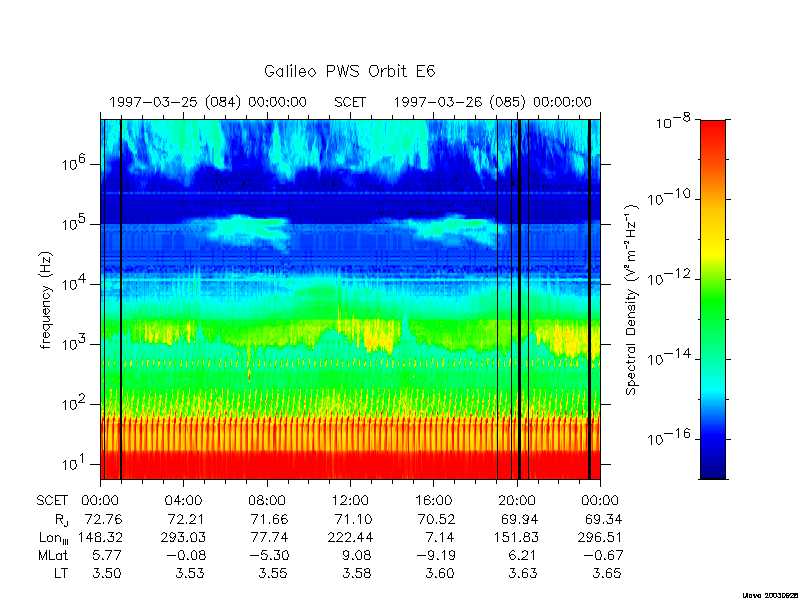Click the LT value 3.60
Screen dimensions: 800x600
point(440,573)
